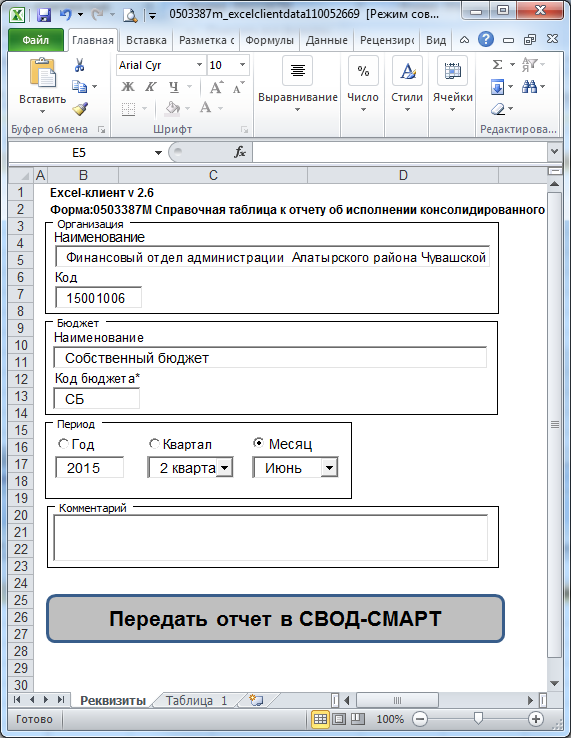Viewport: 571px width, 738px height.
Task: Open the Файл menu button
Action: [36, 40]
